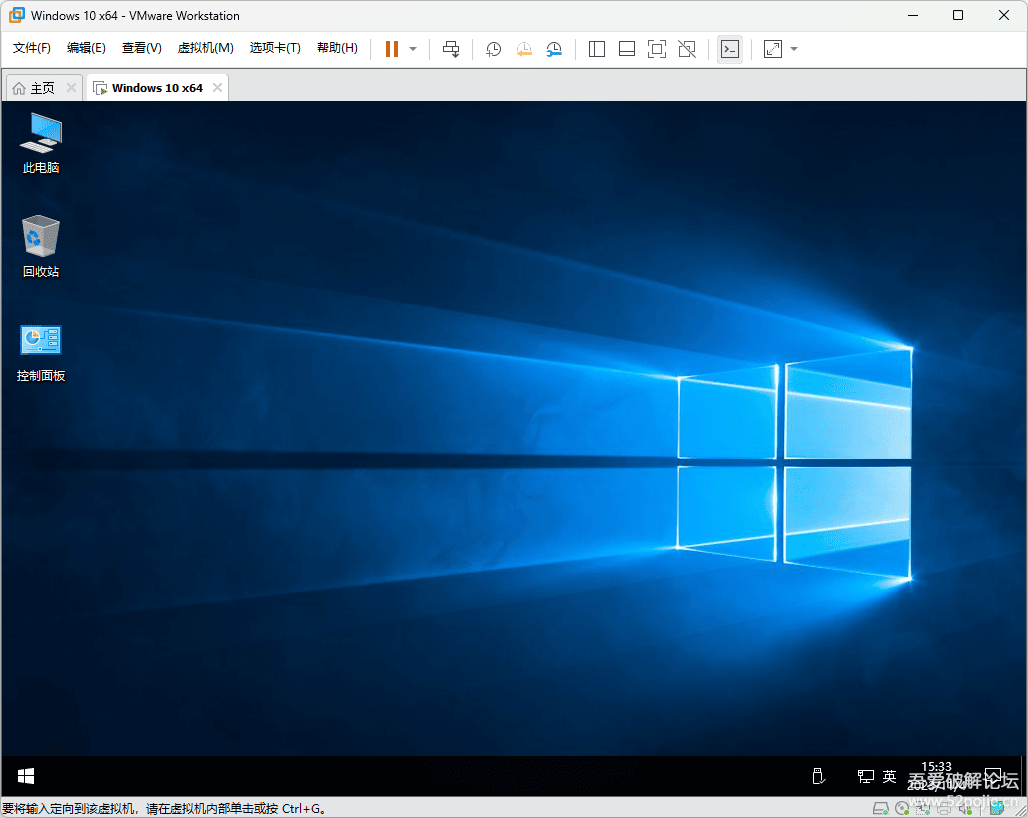This screenshot has width=1028, height=818.
Task: Open the 查看(V) menu
Action: click(x=142, y=49)
